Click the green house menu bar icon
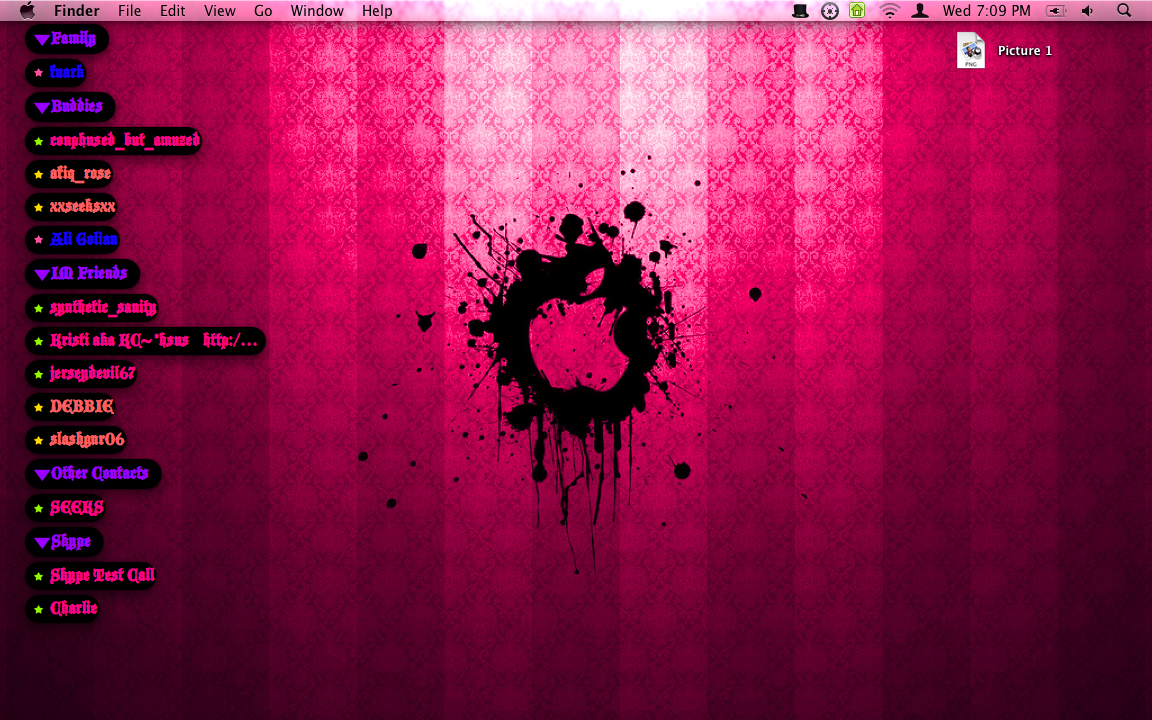 (x=857, y=10)
